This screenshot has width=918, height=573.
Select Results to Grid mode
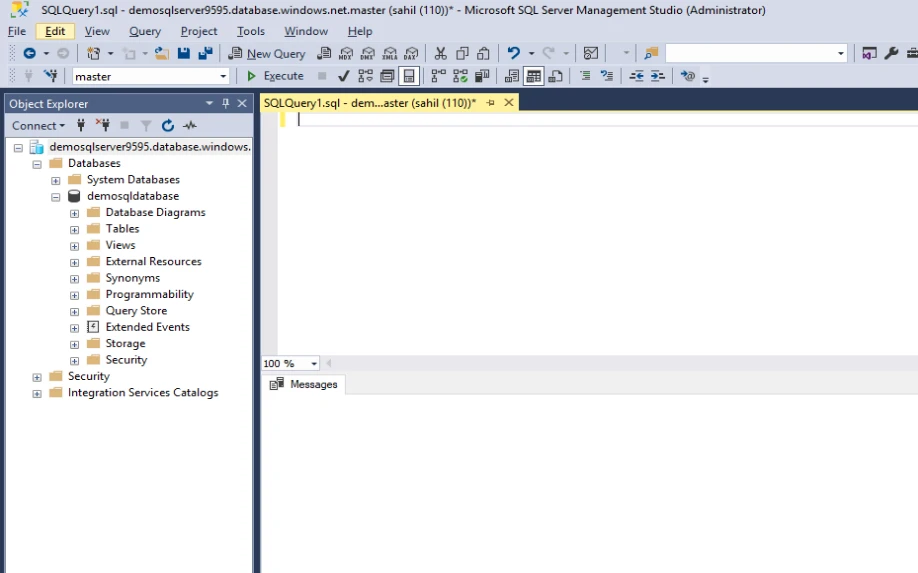click(533, 76)
